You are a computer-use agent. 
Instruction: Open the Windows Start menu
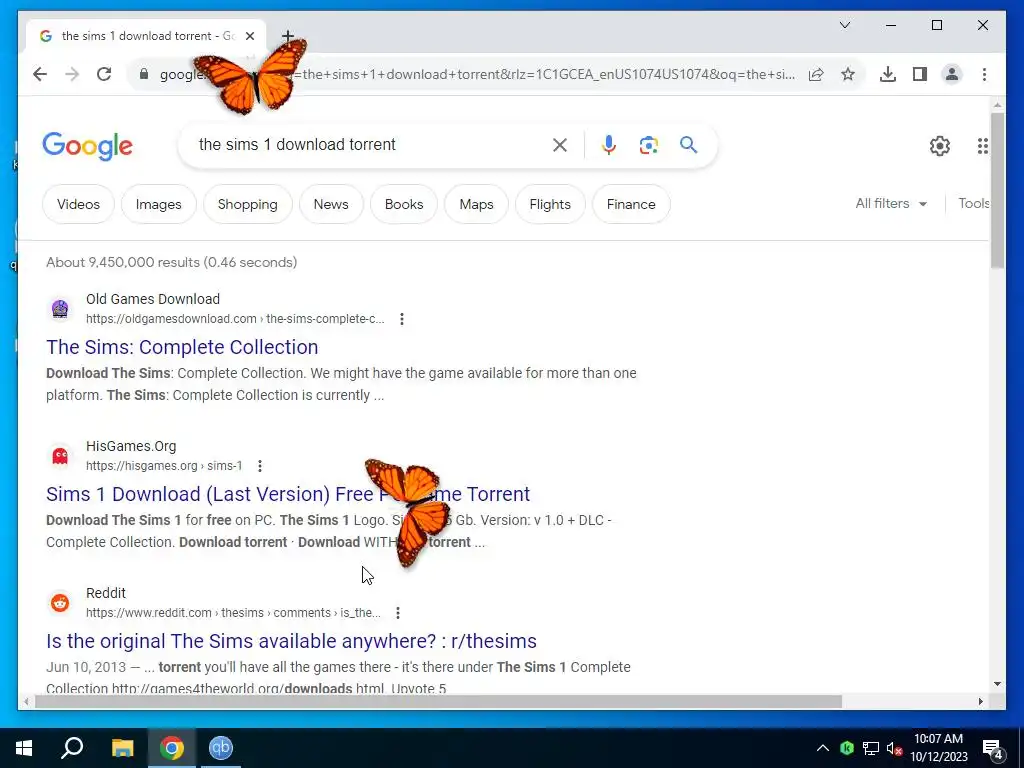pos(24,748)
